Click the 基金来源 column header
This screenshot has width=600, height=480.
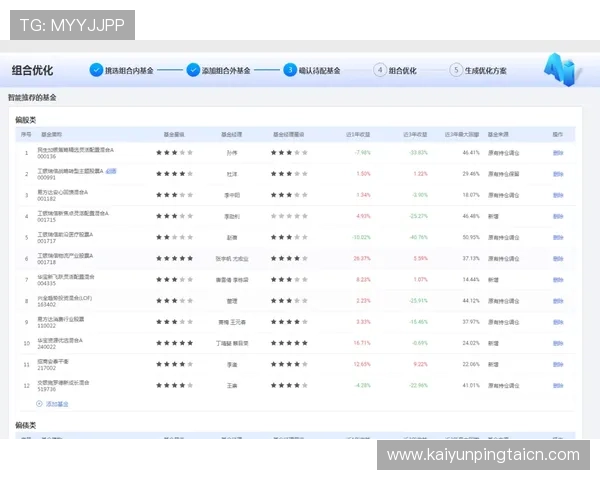498,134
